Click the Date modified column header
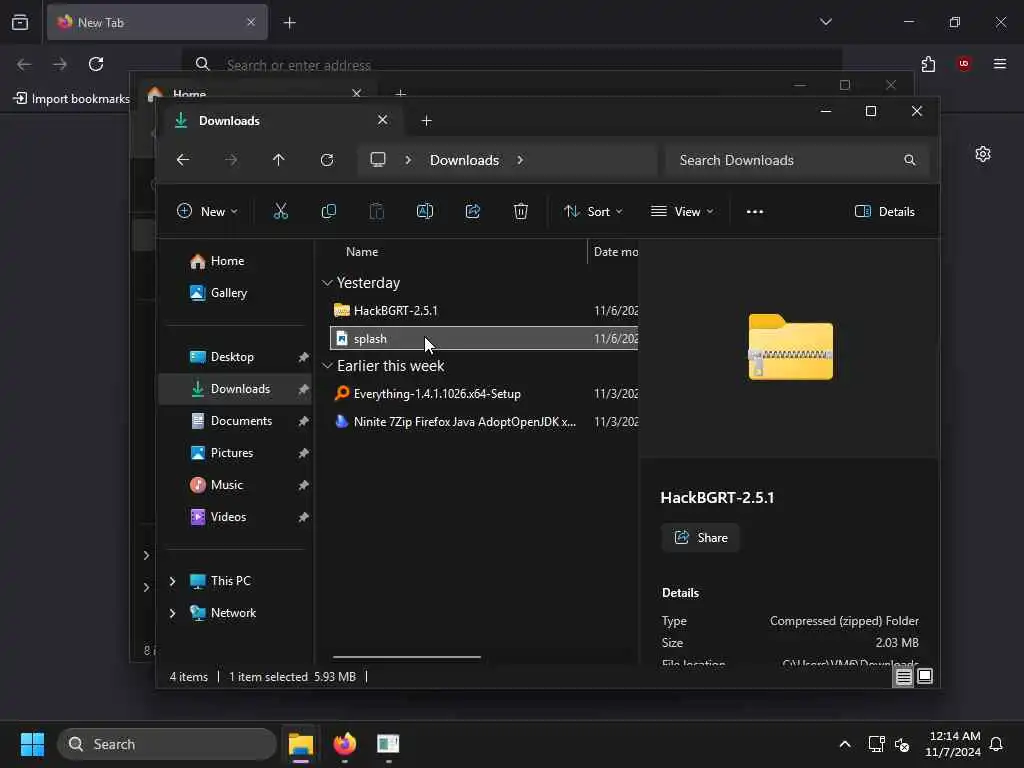This screenshot has width=1024, height=768. point(615,252)
